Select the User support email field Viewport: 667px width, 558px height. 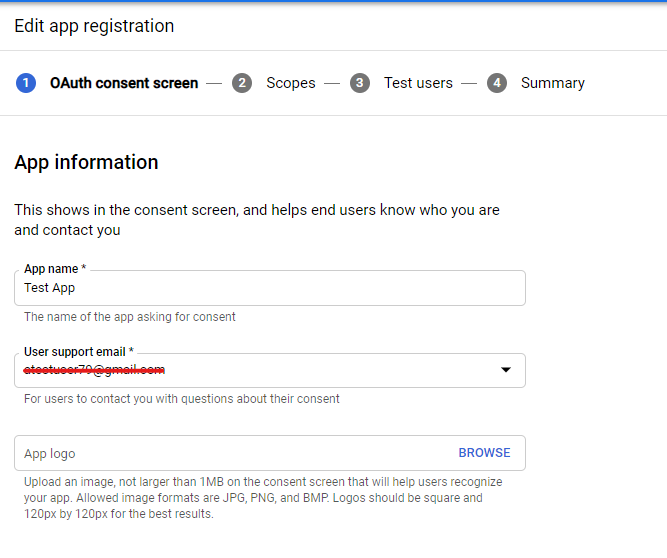[270, 370]
